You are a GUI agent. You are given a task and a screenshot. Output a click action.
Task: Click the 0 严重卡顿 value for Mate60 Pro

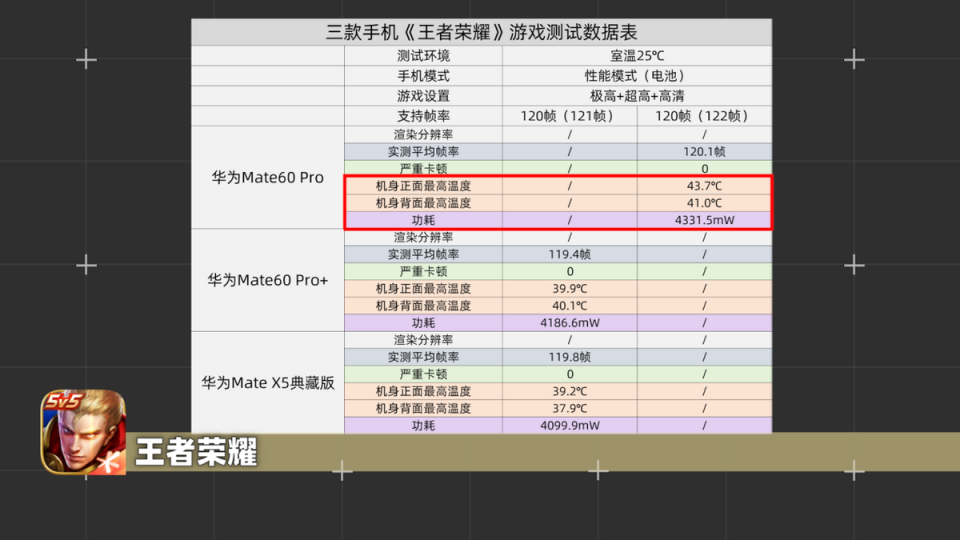[704, 169]
